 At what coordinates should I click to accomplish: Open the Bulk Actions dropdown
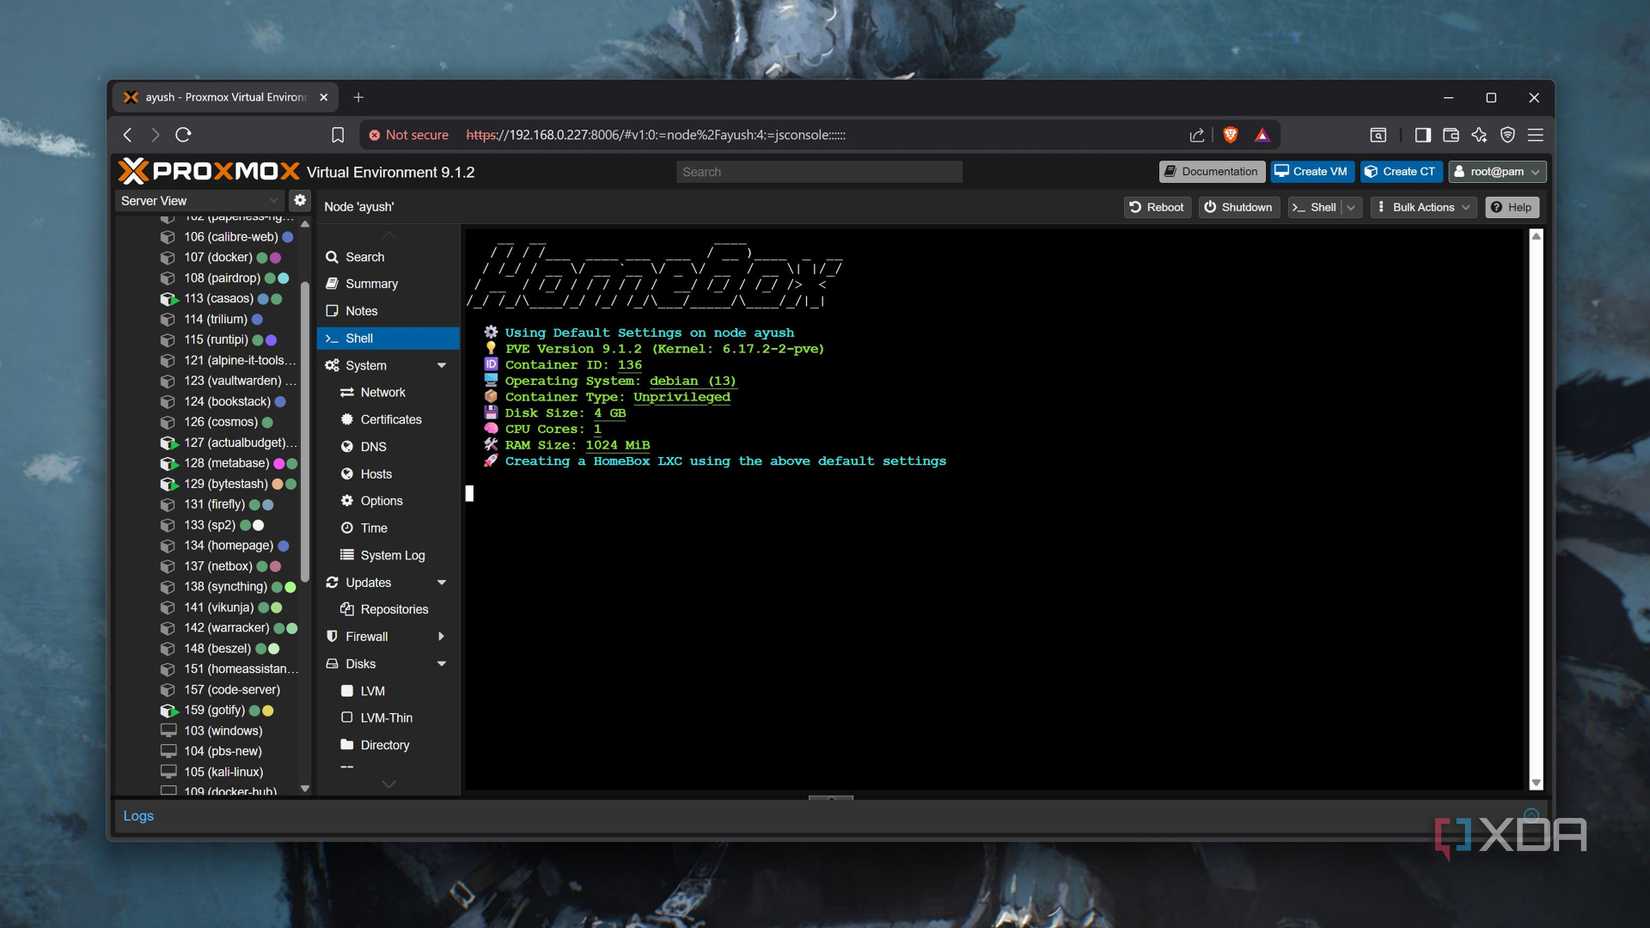1423,207
